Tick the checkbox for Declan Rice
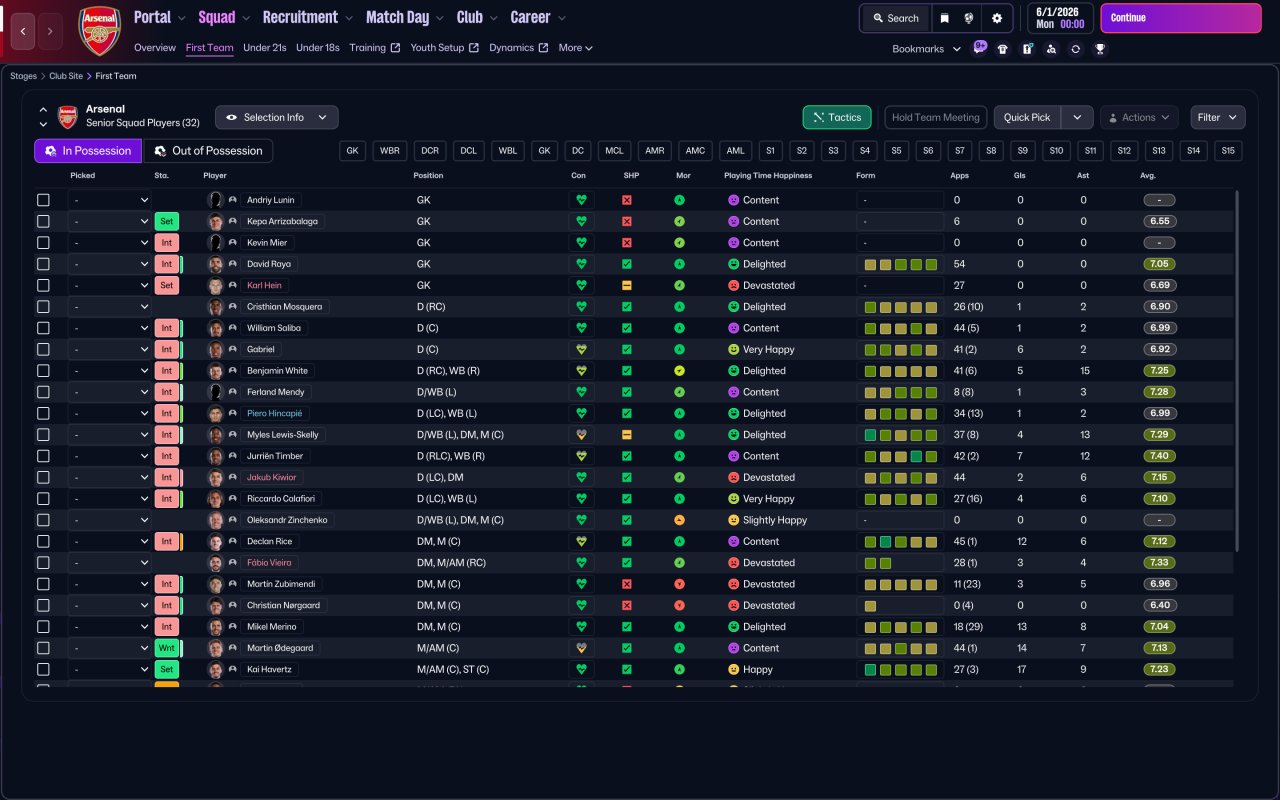The height and width of the screenshot is (800, 1280). [43, 542]
